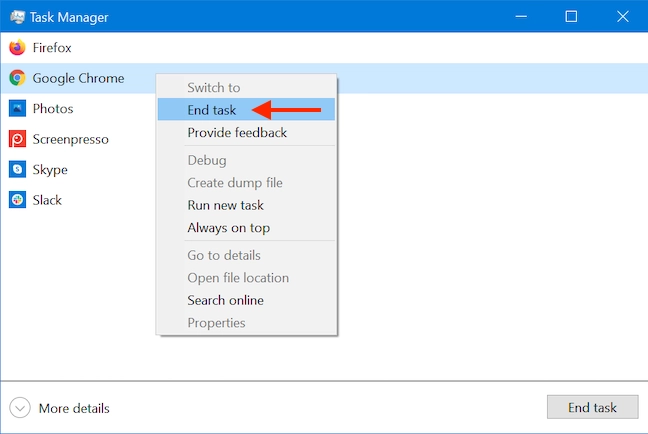Click the Skype app icon
Viewport: 648px width, 434px height.
(x=17, y=169)
